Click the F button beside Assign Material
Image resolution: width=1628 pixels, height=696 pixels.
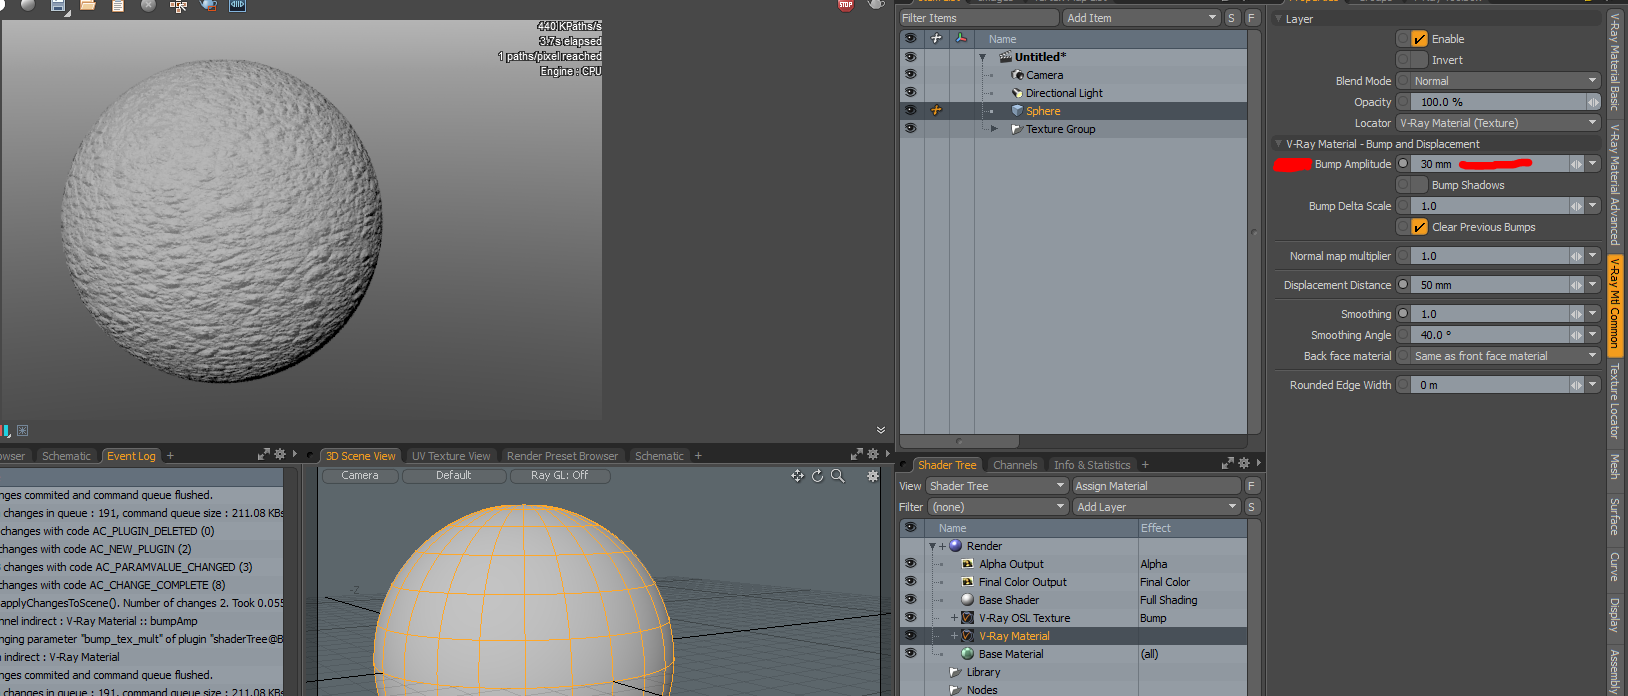[1250, 486]
